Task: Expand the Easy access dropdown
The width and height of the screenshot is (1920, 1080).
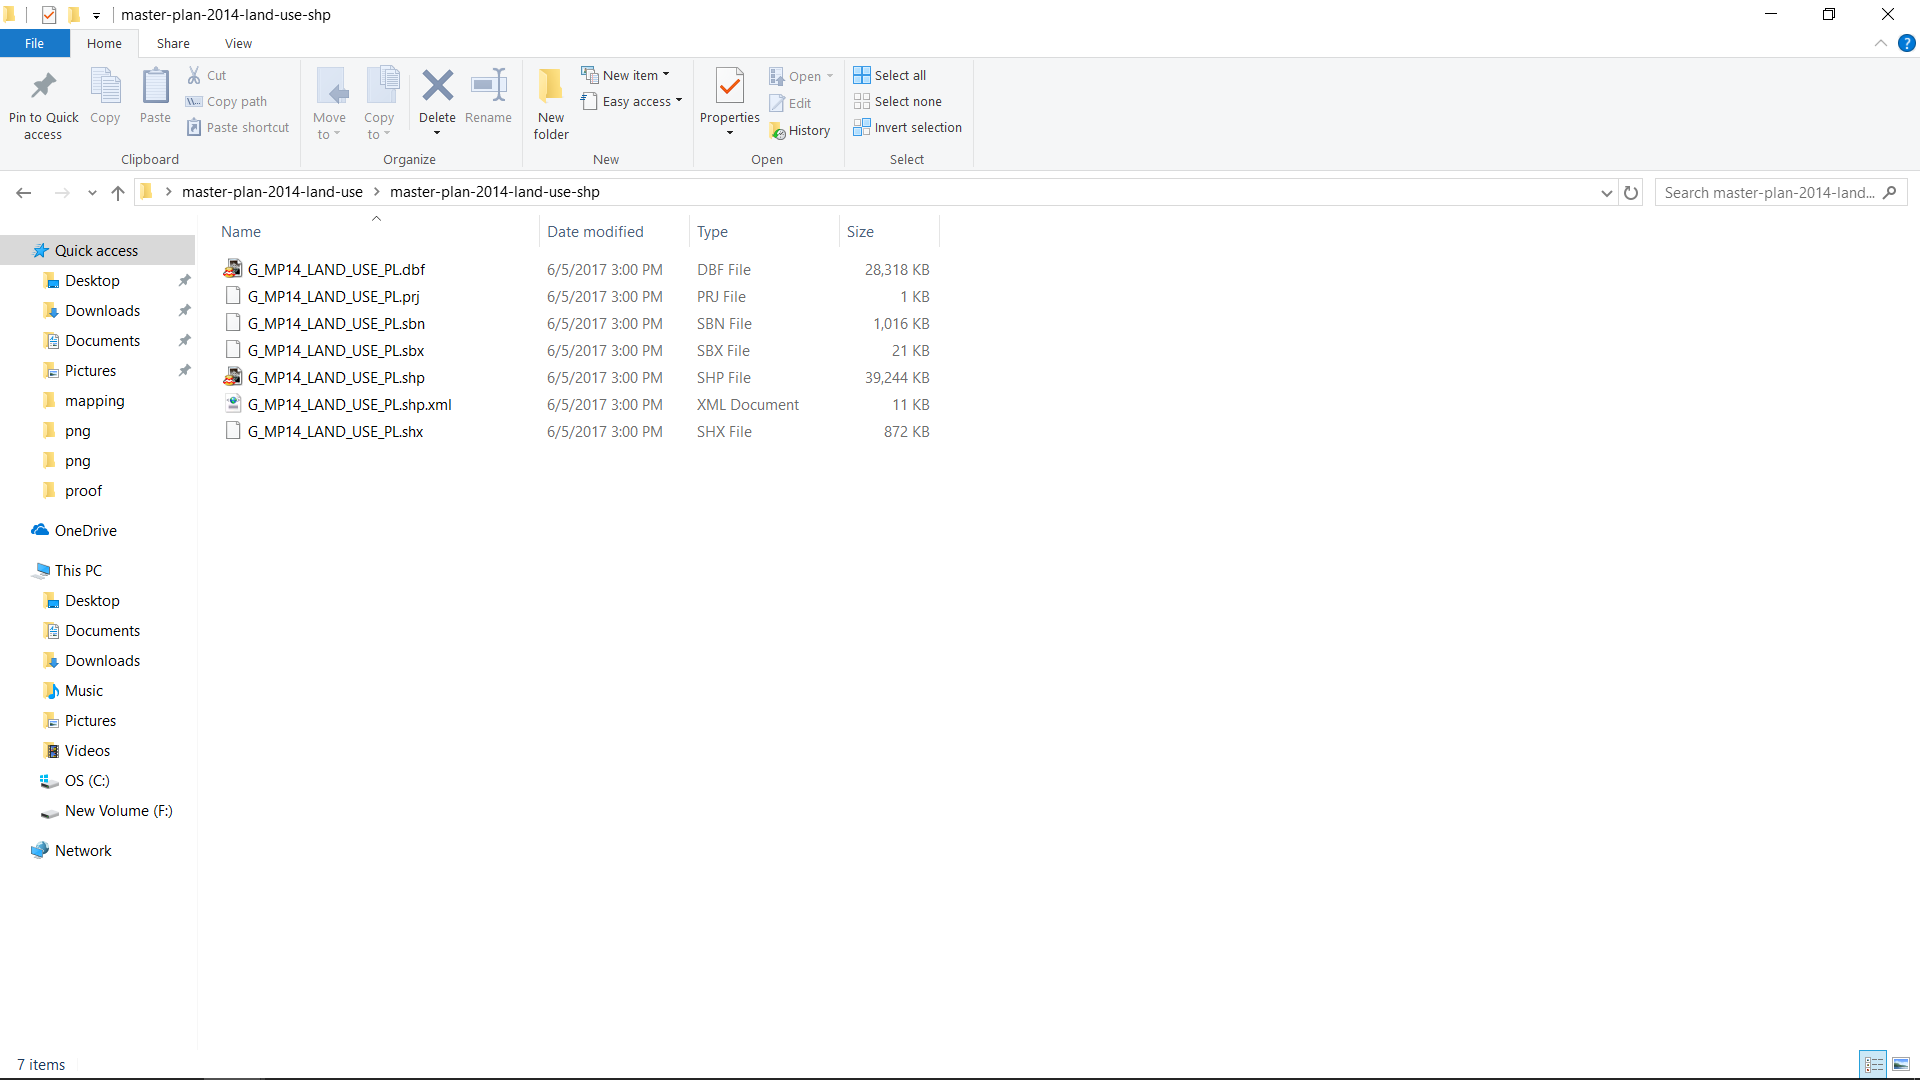Action: tap(632, 102)
